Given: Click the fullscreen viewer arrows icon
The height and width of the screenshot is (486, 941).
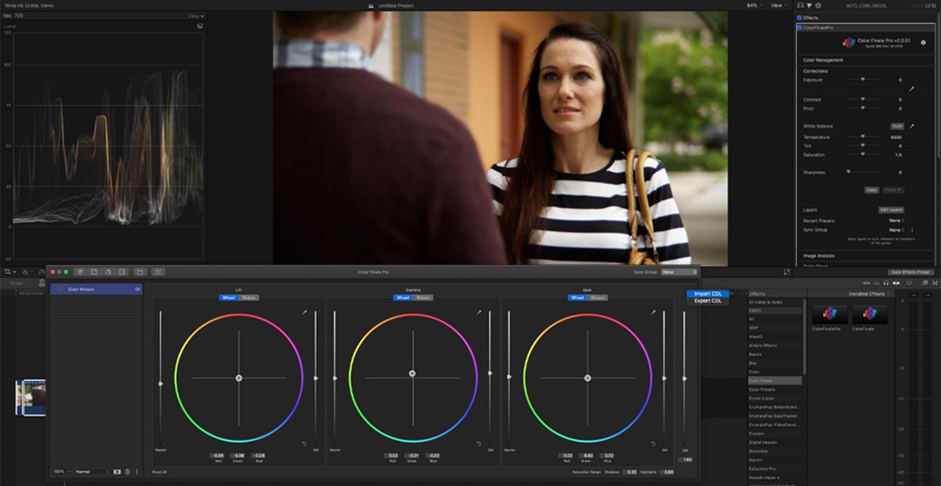Looking at the screenshot, I should click(x=786, y=272).
